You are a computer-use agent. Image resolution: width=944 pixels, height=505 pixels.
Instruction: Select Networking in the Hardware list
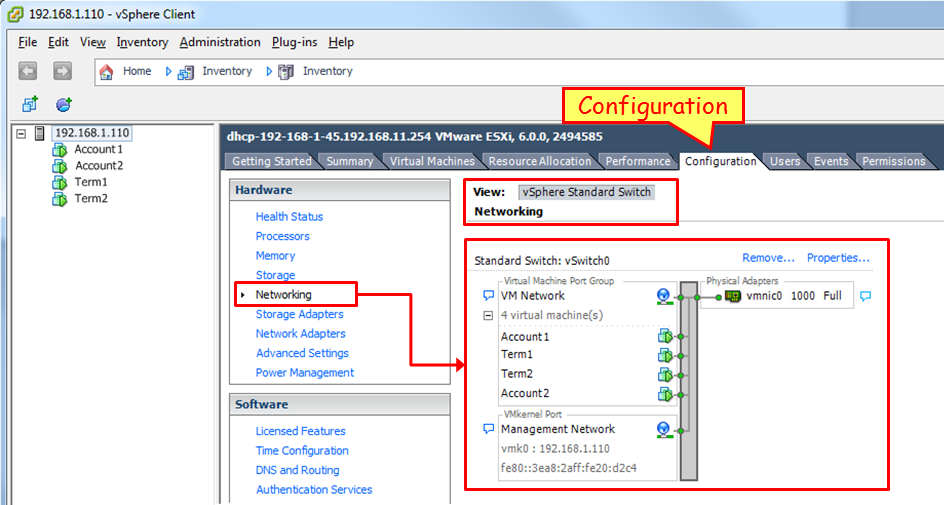pos(283,294)
